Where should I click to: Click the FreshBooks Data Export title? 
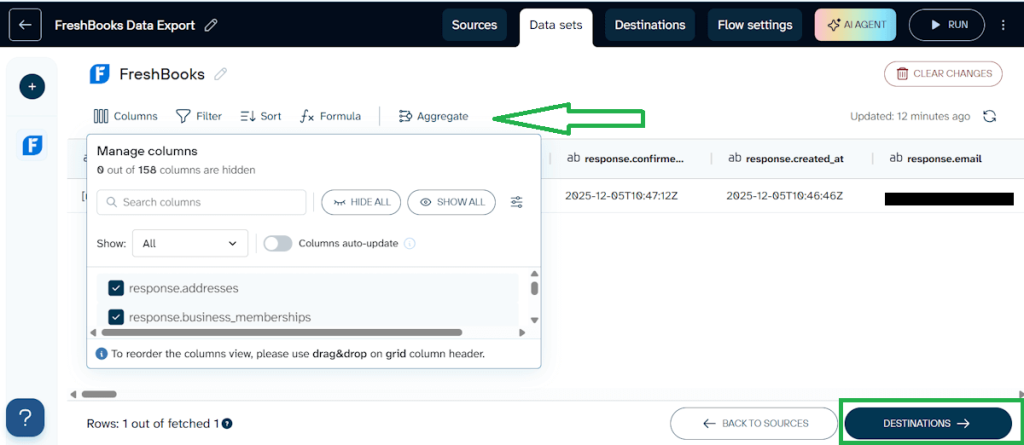[125, 25]
